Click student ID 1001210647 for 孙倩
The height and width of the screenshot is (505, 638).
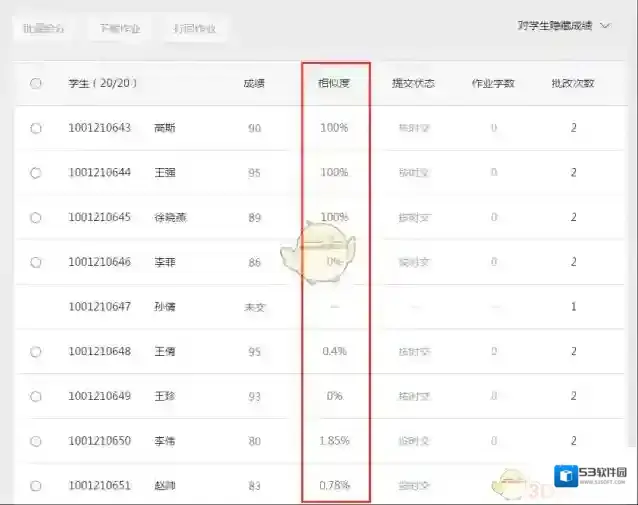click(x=99, y=307)
